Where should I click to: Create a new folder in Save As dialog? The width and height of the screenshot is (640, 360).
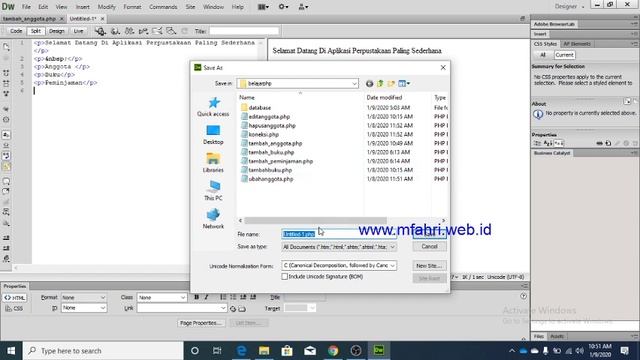pyautogui.click(x=391, y=84)
